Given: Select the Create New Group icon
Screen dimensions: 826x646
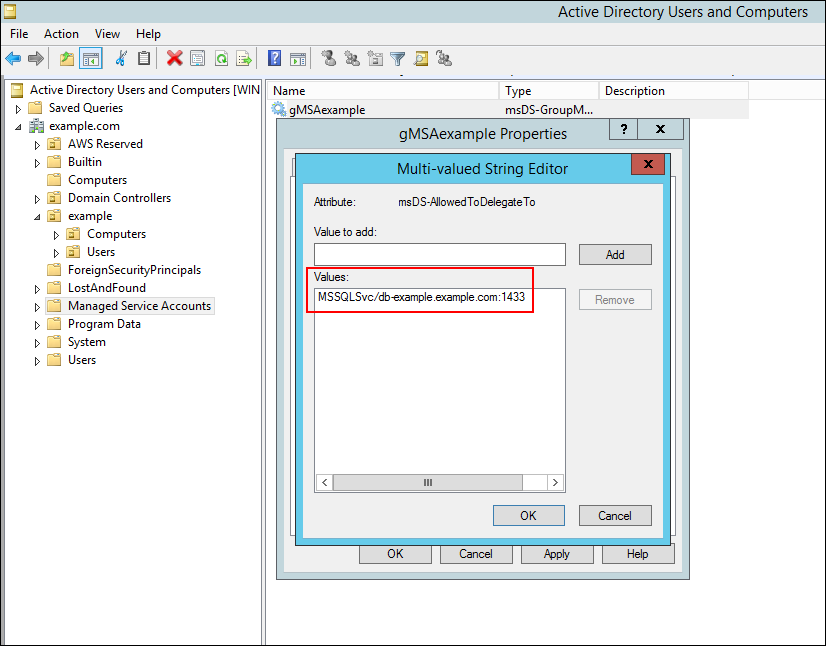Looking at the screenshot, I should (353, 58).
